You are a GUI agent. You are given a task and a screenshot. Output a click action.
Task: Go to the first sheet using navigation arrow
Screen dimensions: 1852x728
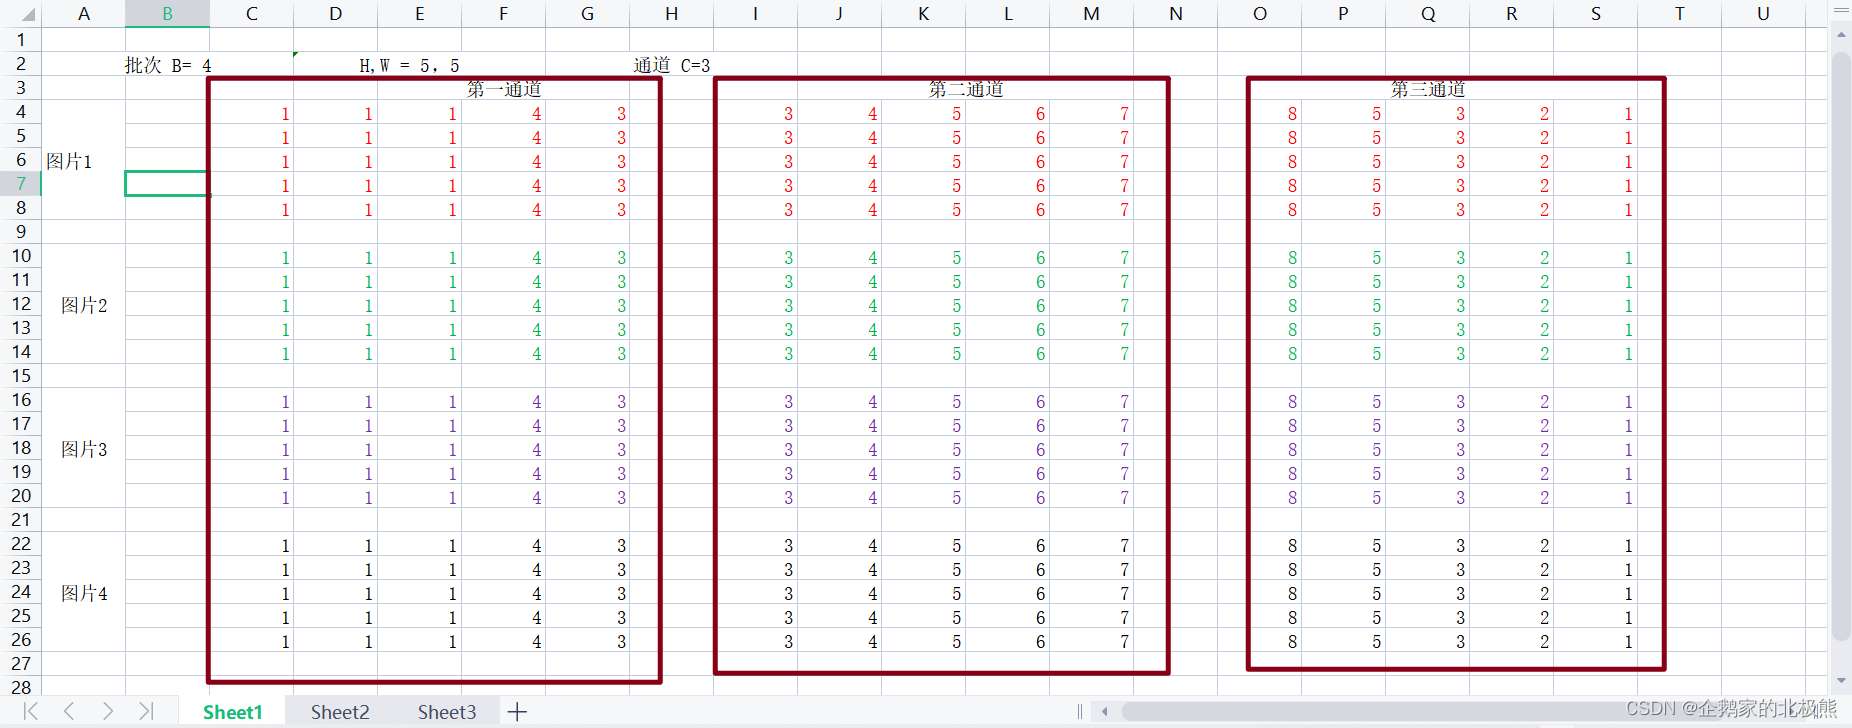(x=30, y=711)
